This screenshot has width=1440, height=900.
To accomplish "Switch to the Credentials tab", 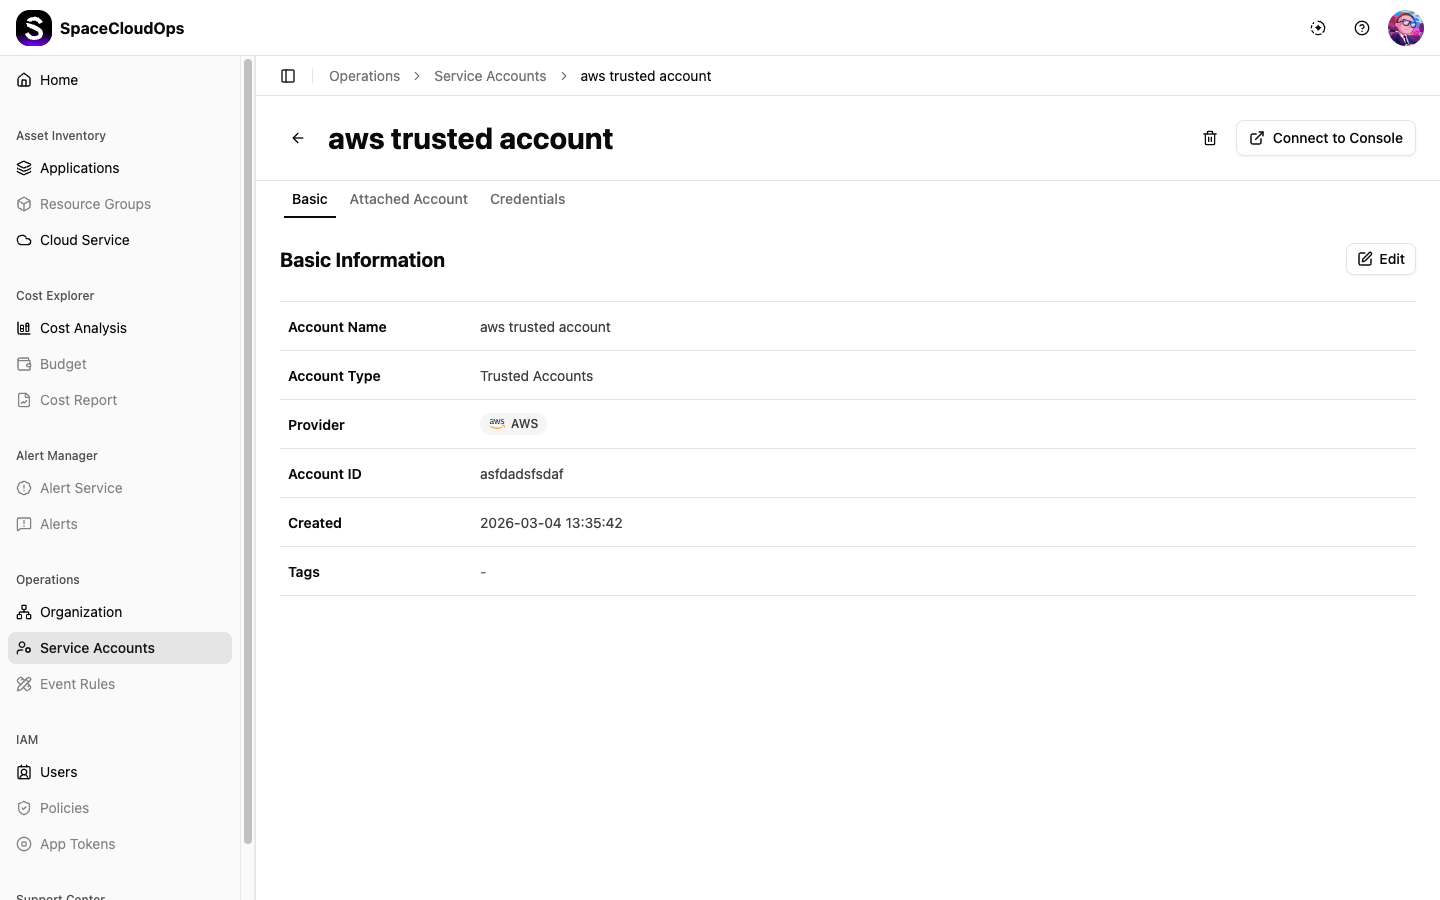I will (x=527, y=199).
